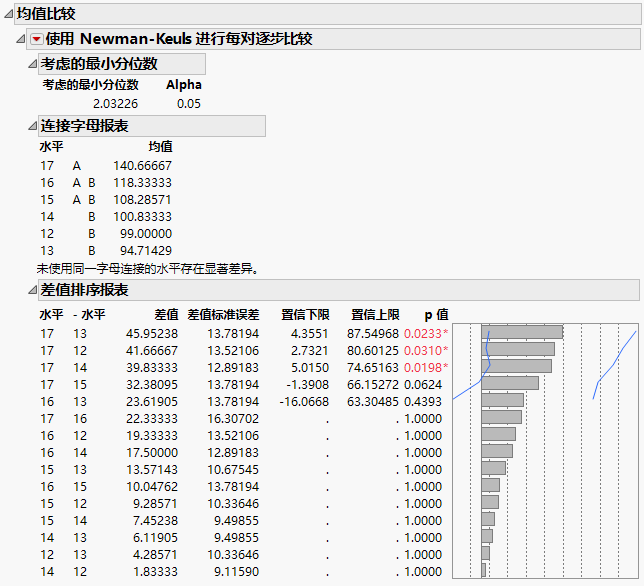This screenshot has width=644, height=586.
Task: Toggle the 差值排序报表 disclosure triangle
Action: [32, 290]
